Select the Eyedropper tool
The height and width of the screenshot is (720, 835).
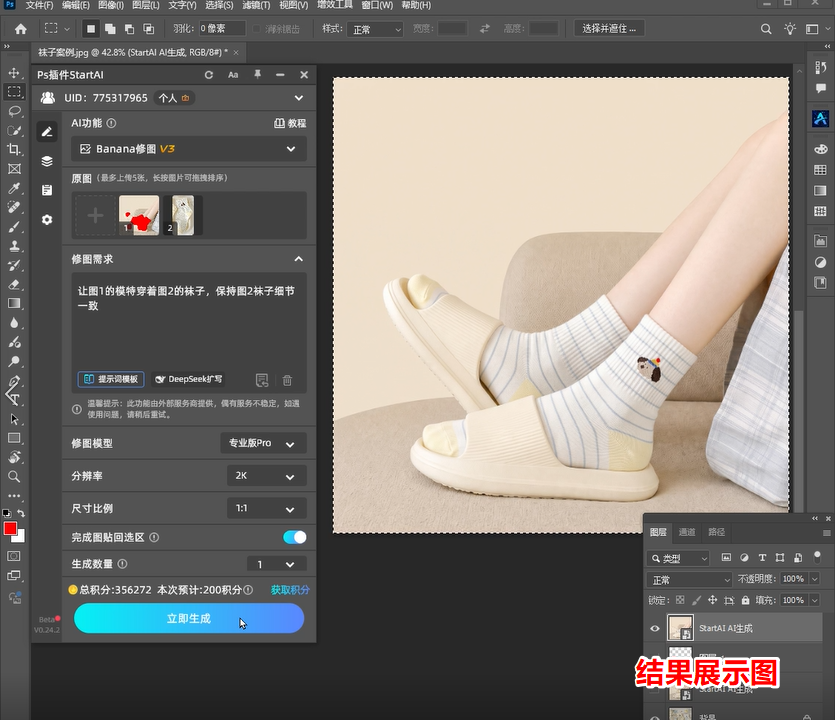(x=14, y=187)
